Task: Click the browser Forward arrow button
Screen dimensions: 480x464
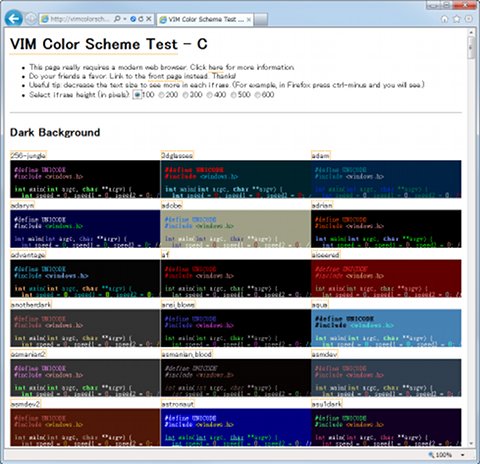Action: (x=31, y=19)
